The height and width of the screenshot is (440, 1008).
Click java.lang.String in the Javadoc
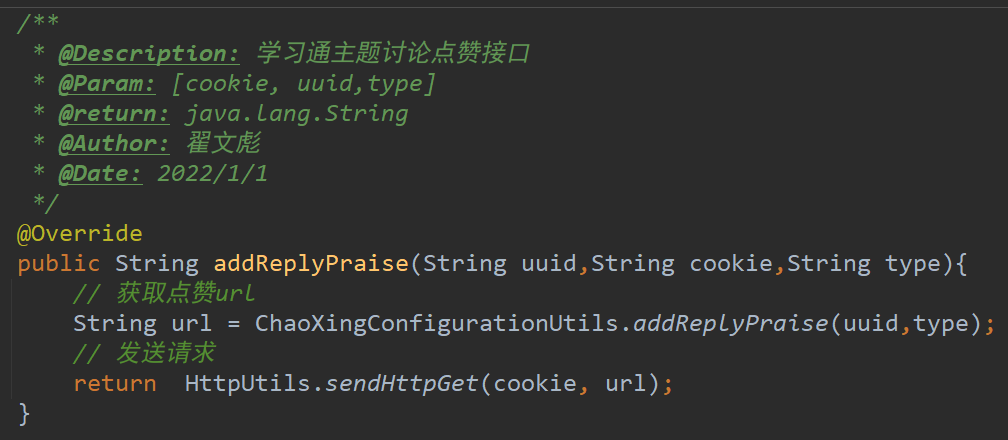tap(296, 113)
